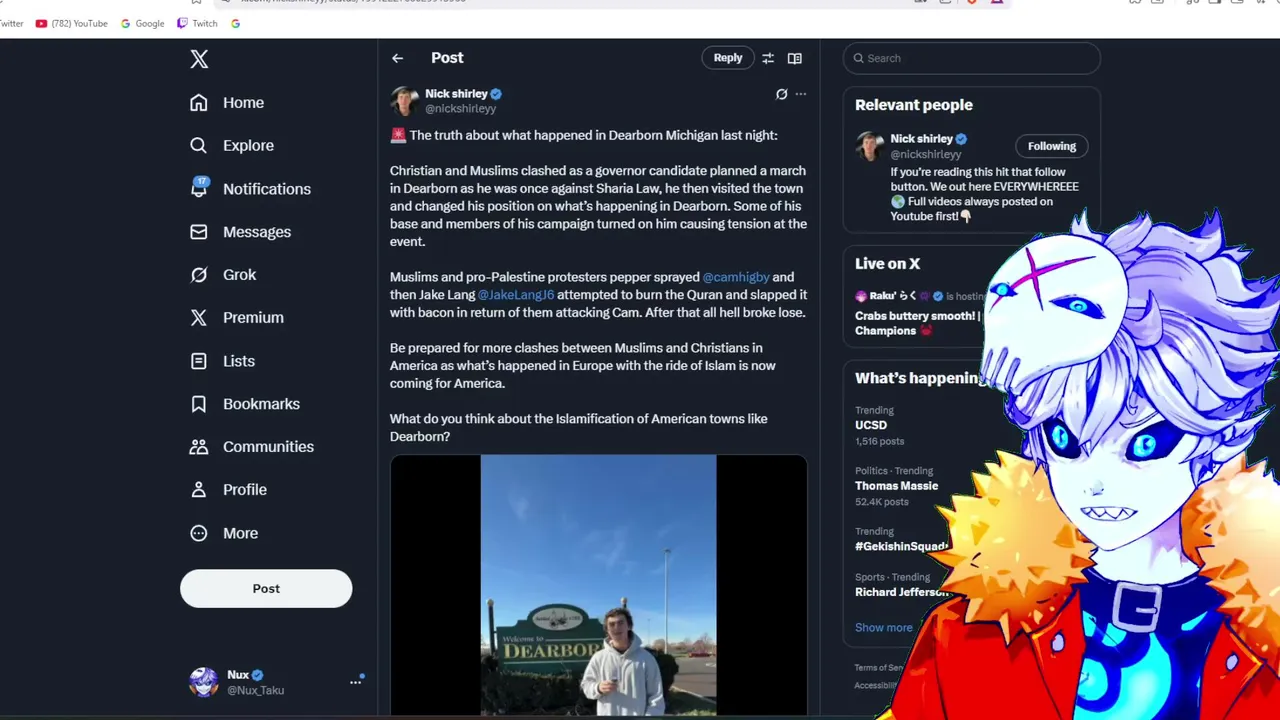Screen dimensions: 1280x720
Task: Open Nick shirley in Relevant people
Action: pyautogui.click(x=922, y=139)
